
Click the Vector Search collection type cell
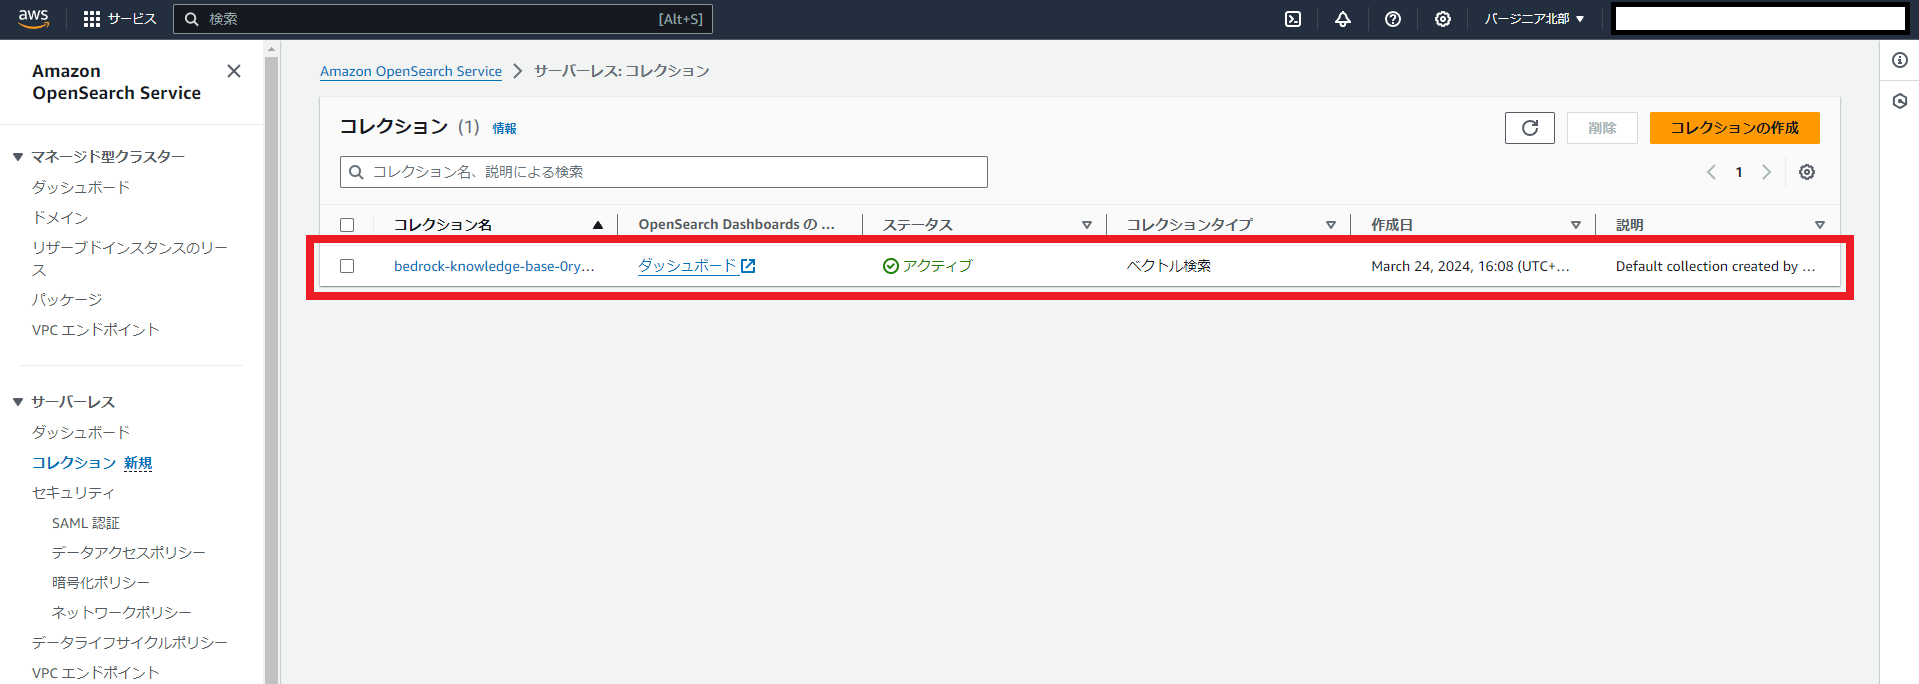coord(1169,266)
